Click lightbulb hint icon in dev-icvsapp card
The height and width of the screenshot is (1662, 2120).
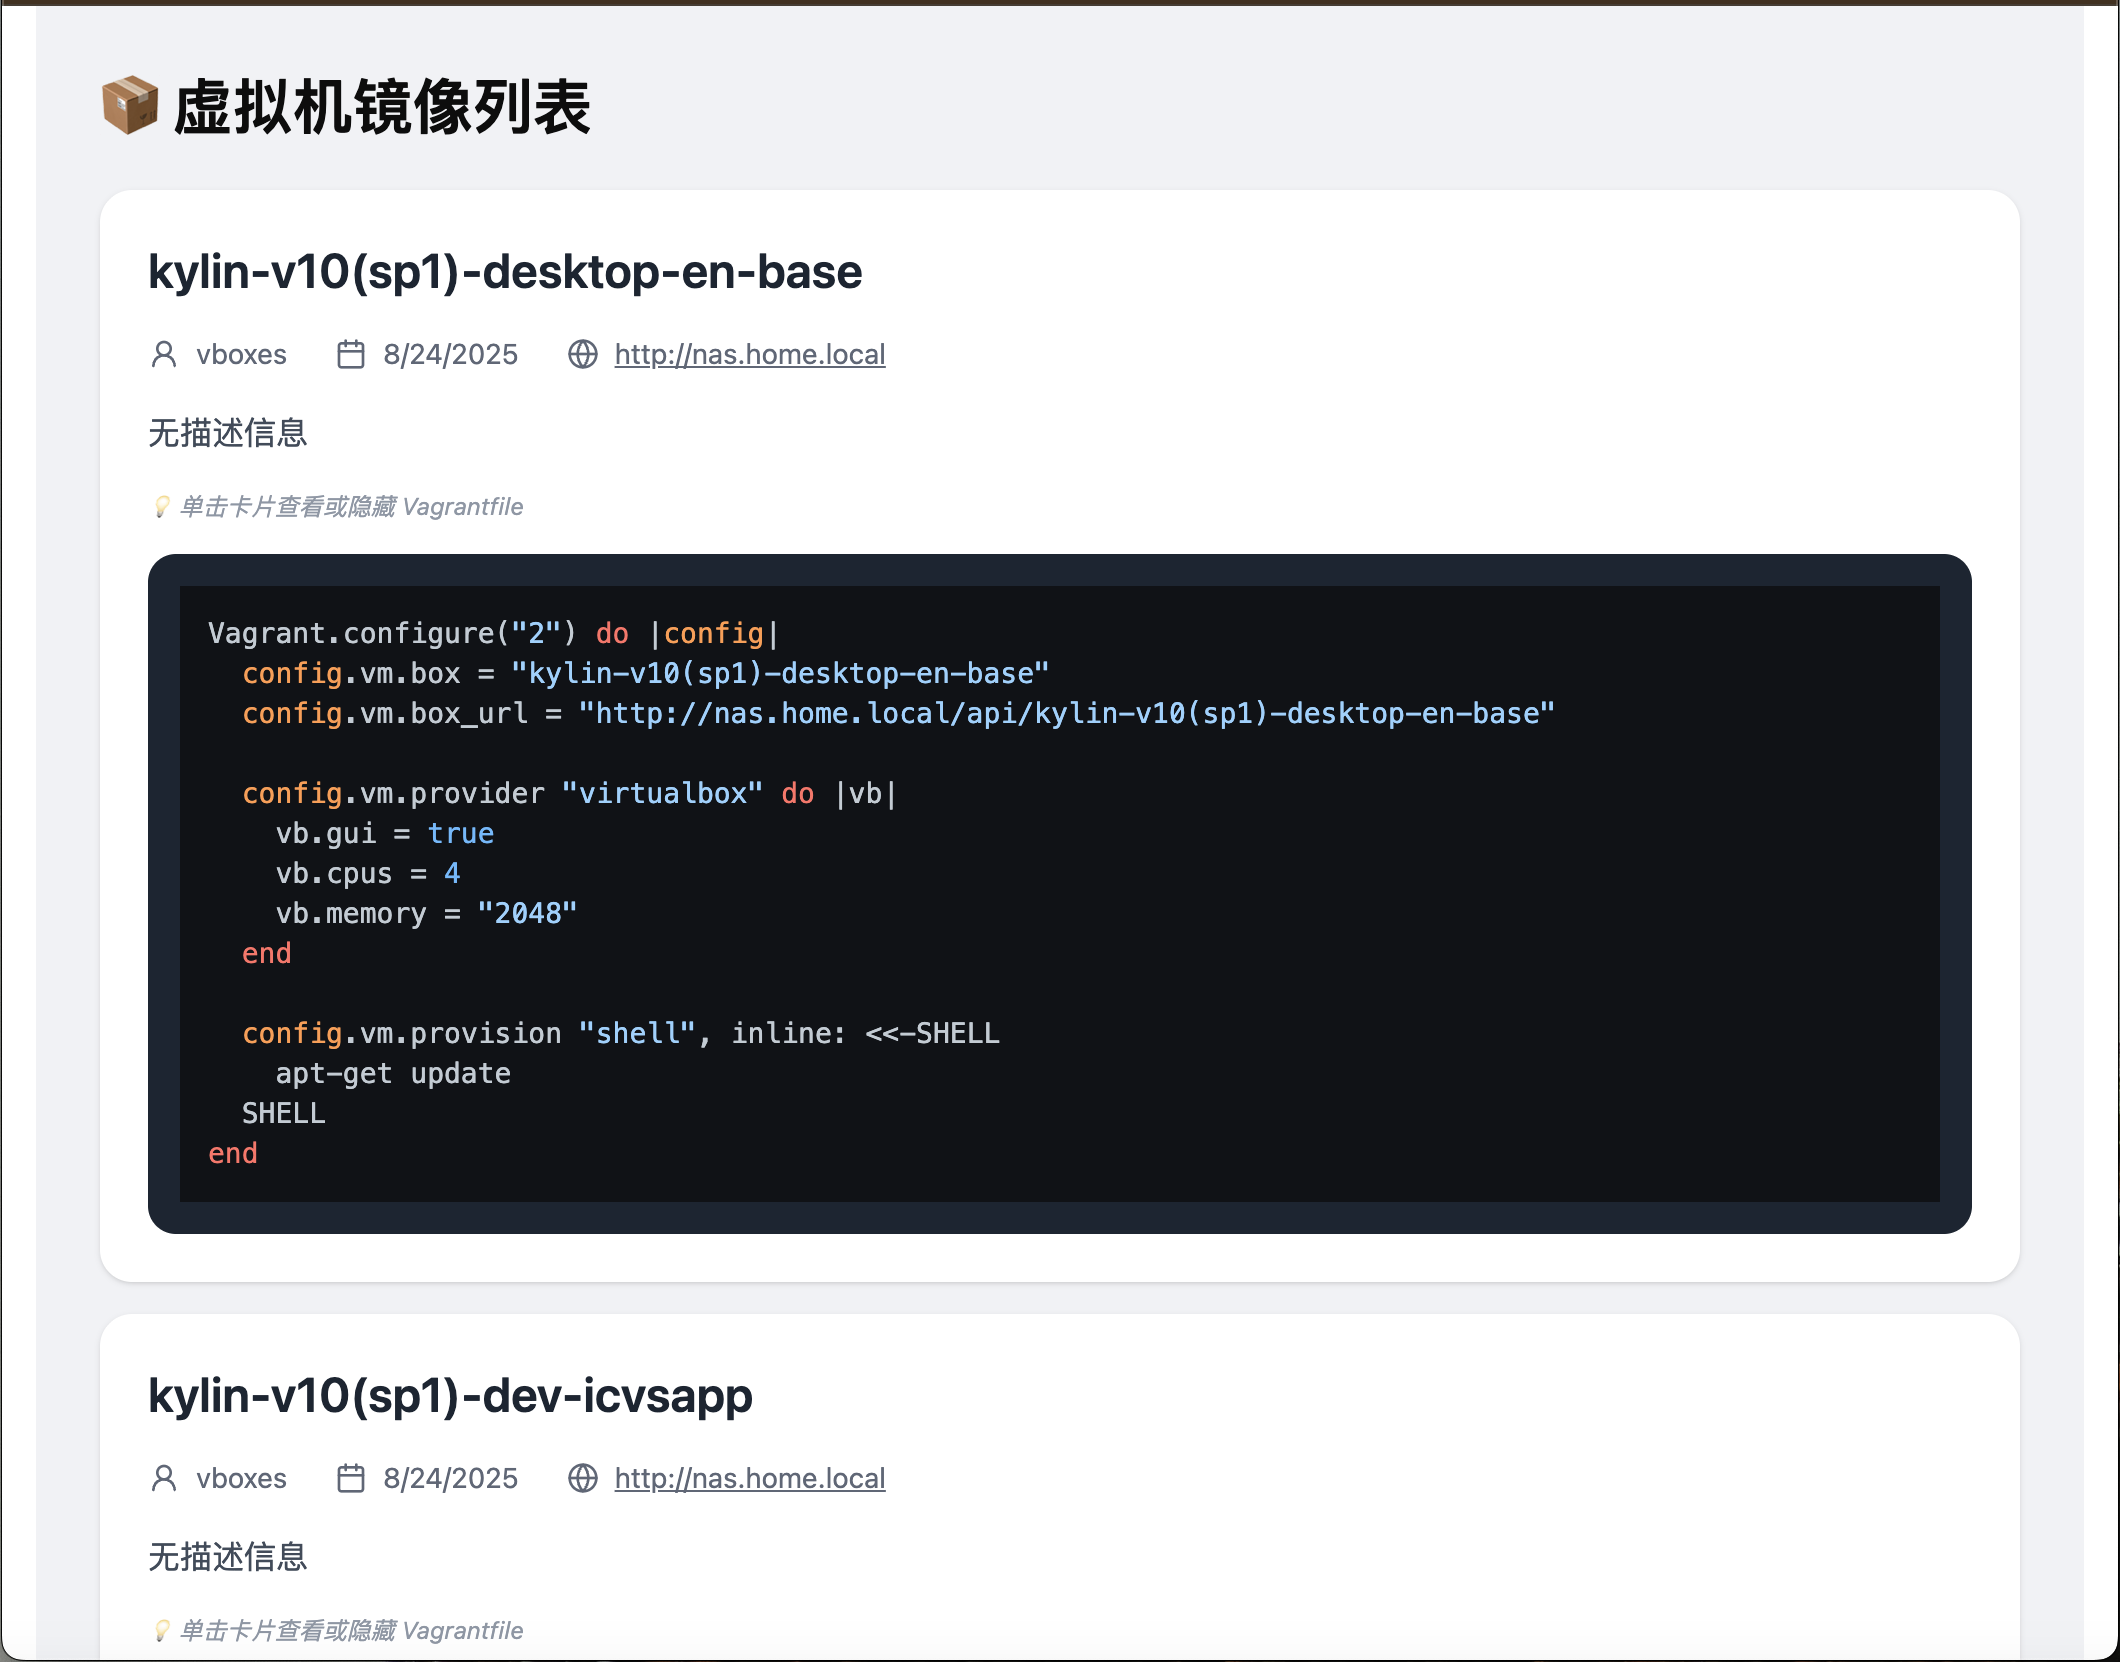(161, 1631)
